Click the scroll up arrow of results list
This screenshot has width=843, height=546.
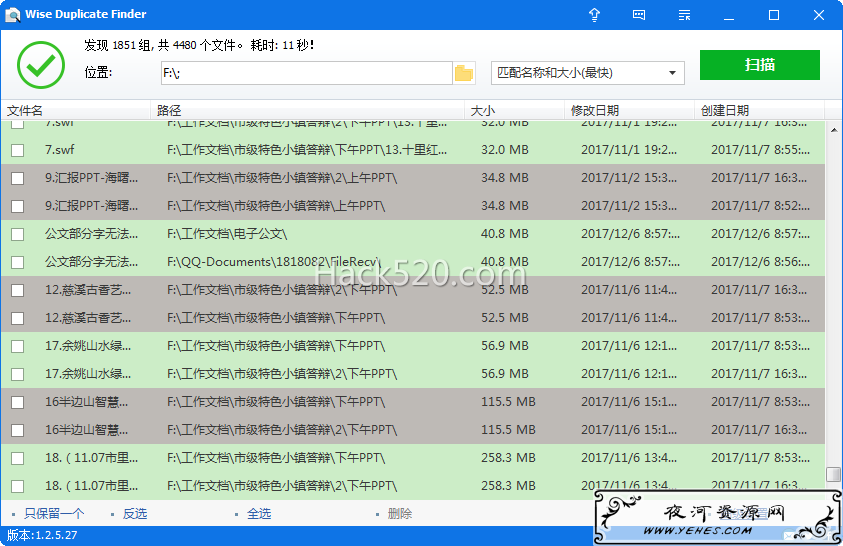click(834, 130)
